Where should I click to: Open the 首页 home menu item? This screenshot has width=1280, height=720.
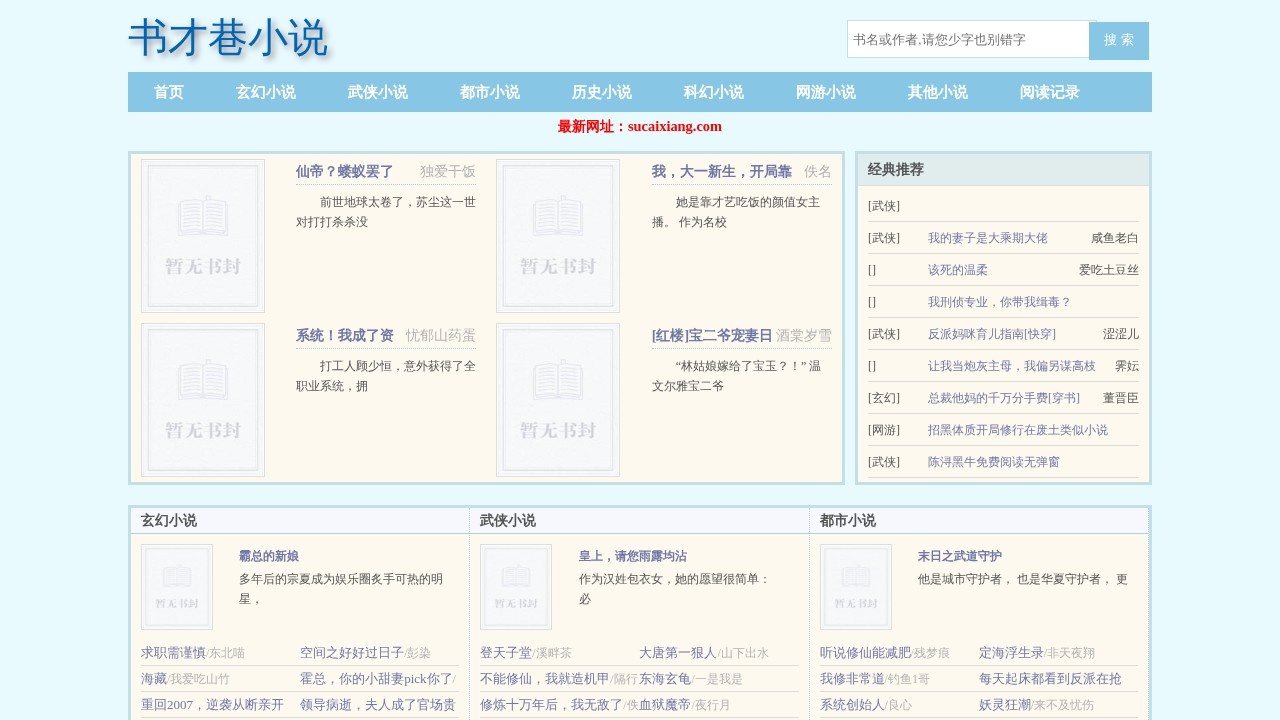click(x=167, y=92)
